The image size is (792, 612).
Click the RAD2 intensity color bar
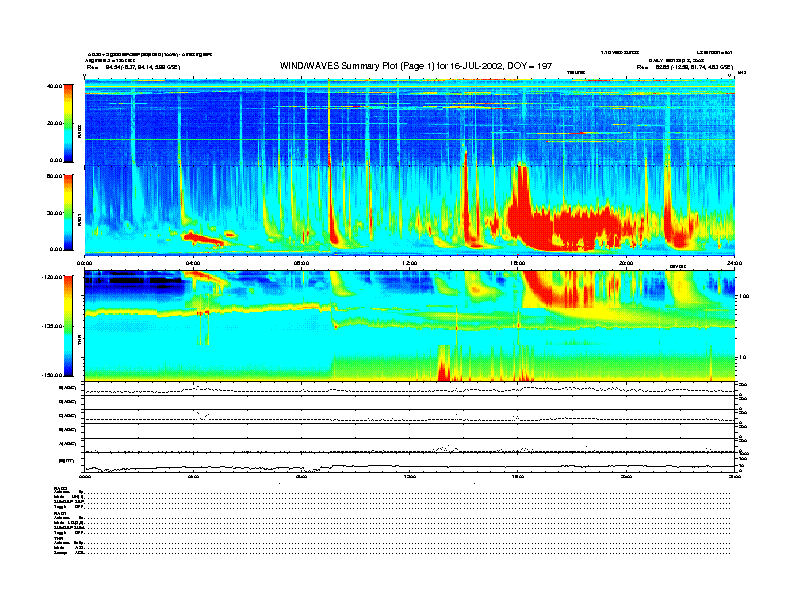tap(68, 124)
